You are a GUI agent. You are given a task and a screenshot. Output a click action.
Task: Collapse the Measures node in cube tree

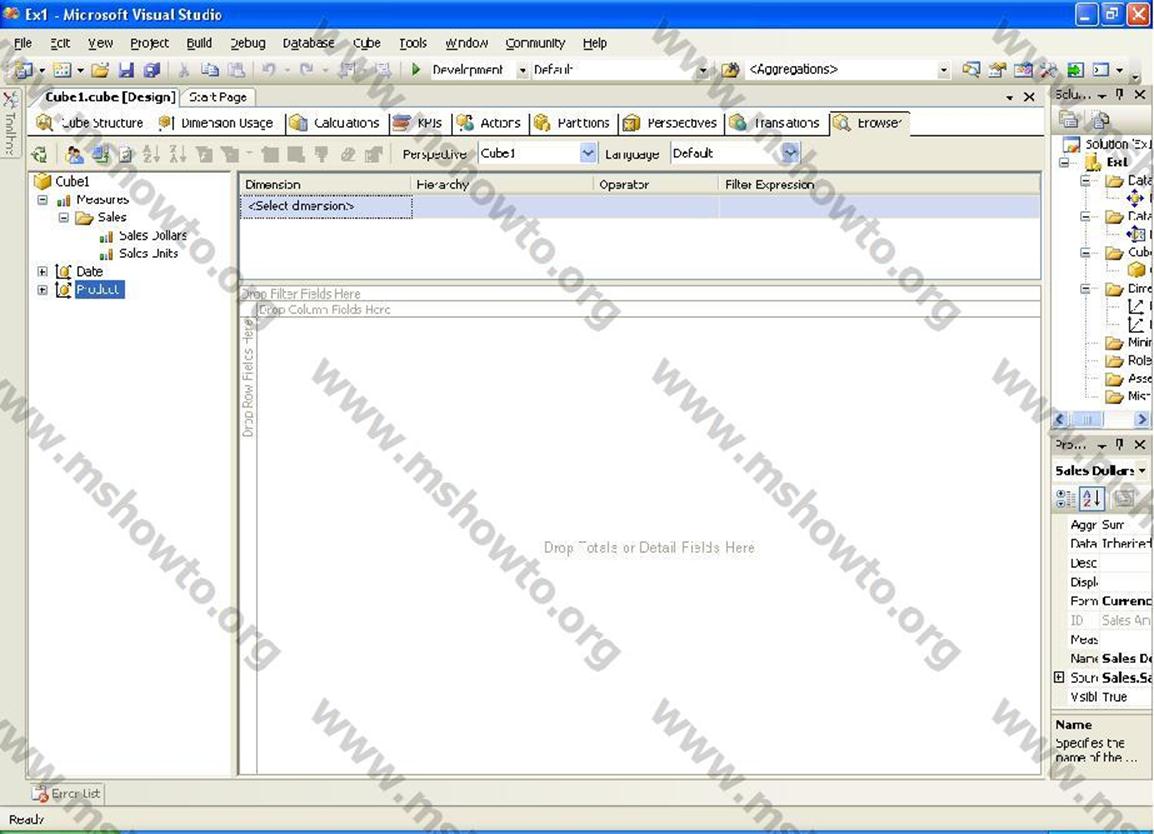(x=43, y=199)
